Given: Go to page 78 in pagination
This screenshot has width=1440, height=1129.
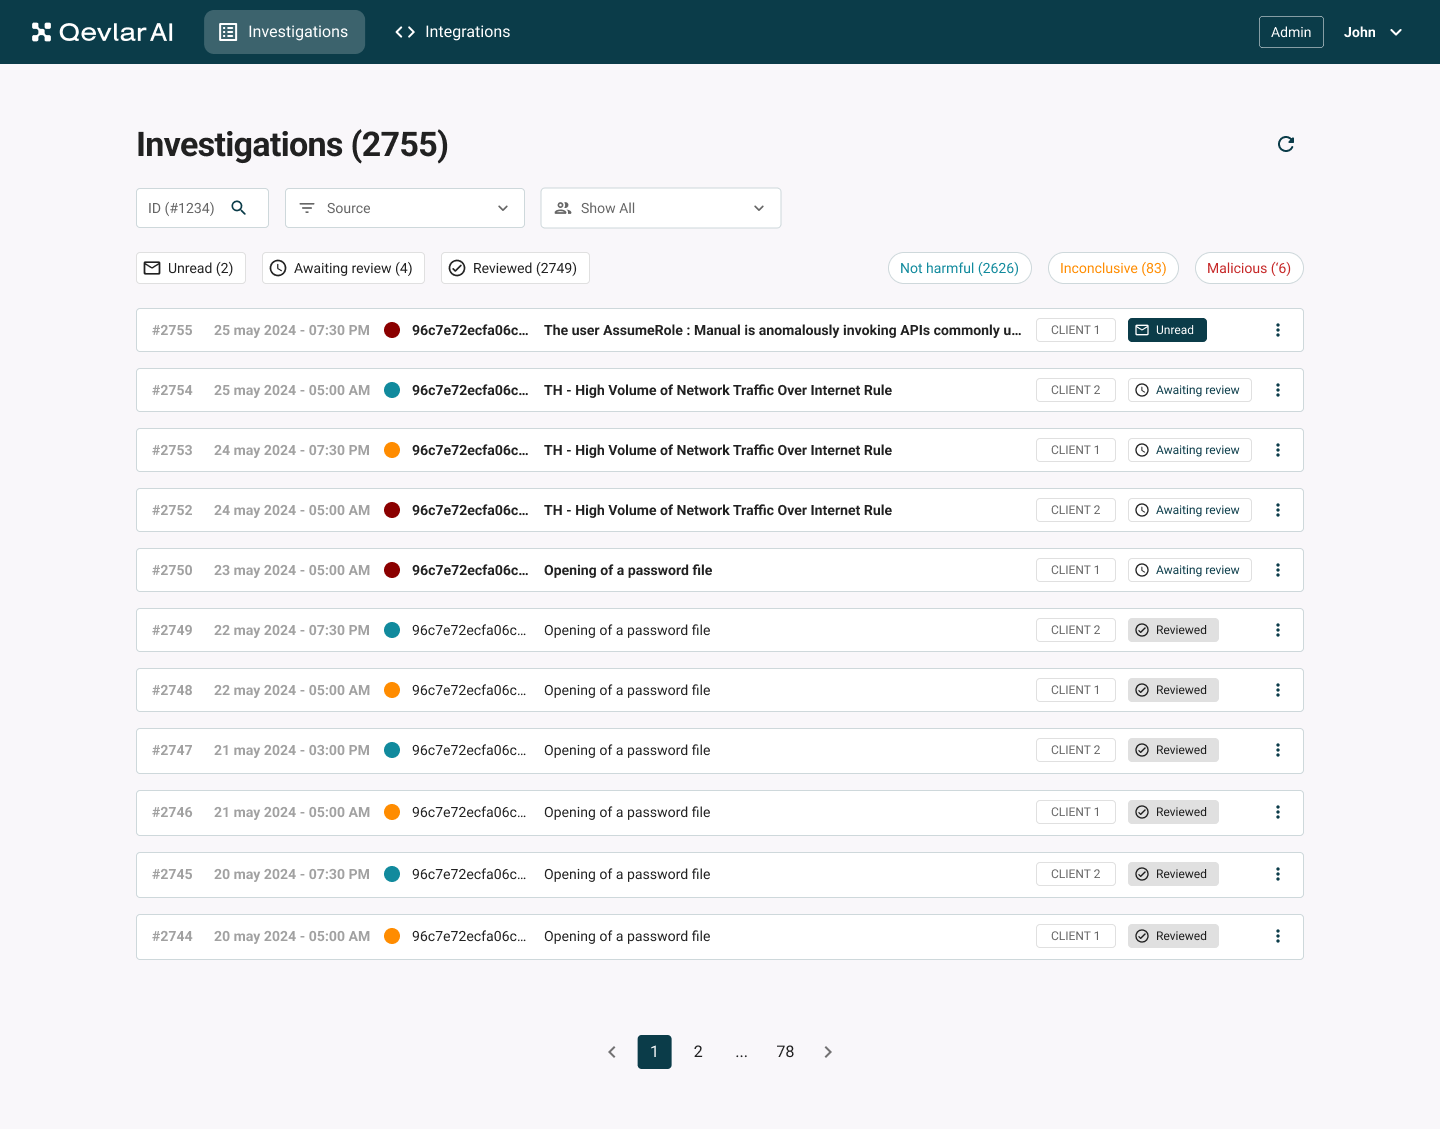Looking at the screenshot, I should click(785, 1051).
